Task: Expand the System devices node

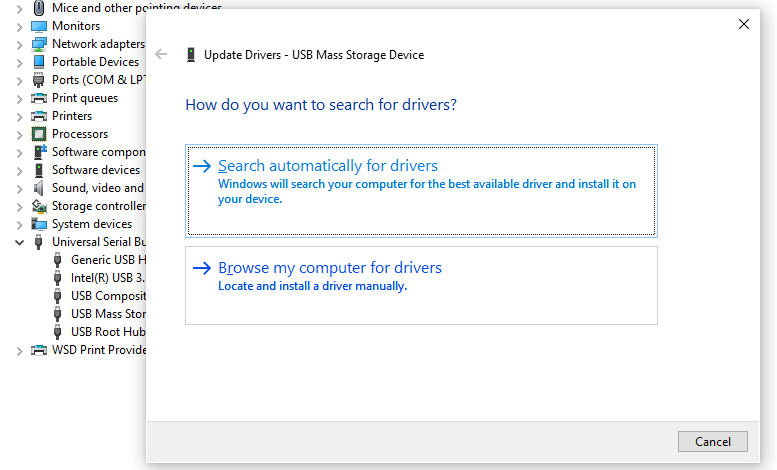Action: tap(19, 225)
